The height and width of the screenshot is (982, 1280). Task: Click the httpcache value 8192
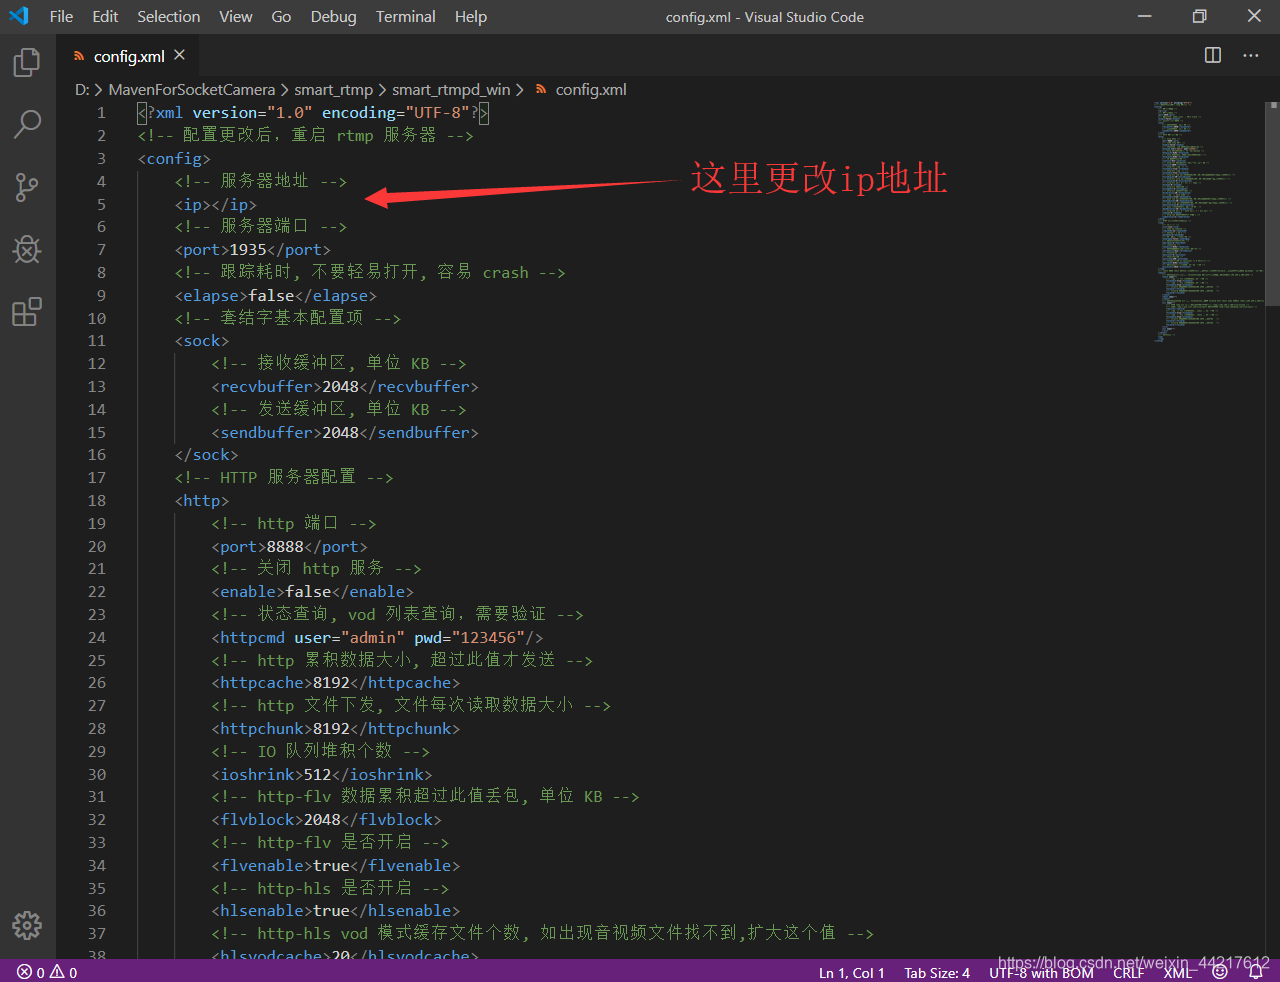(x=331, y=683)
